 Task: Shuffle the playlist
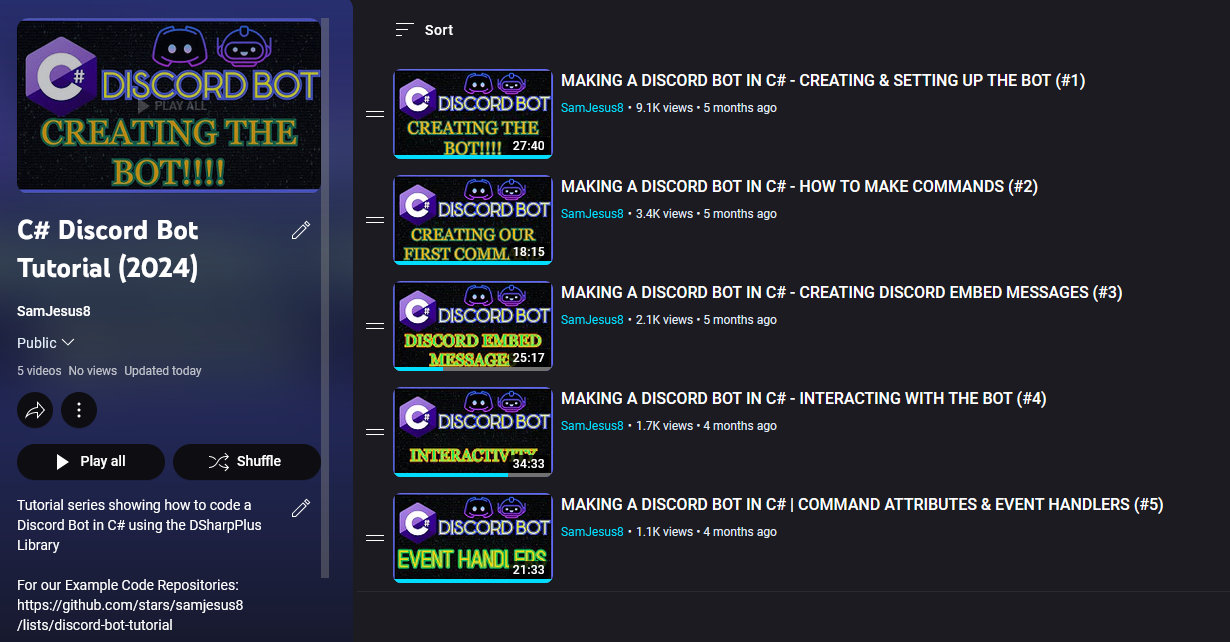coord(247,462)
